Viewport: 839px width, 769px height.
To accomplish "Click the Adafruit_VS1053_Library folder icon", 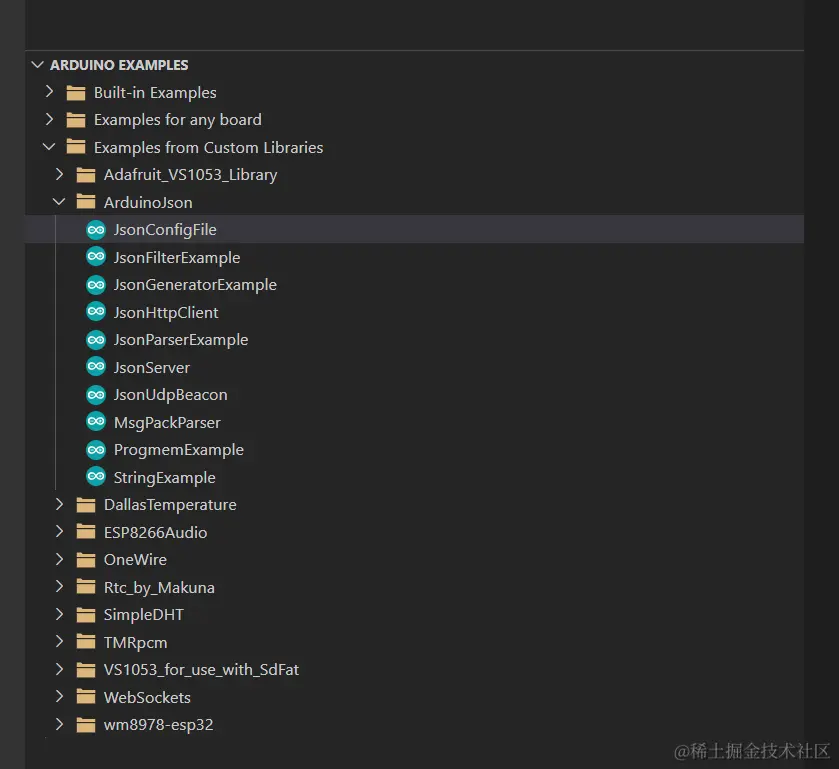I will click(x=86, y=175).
